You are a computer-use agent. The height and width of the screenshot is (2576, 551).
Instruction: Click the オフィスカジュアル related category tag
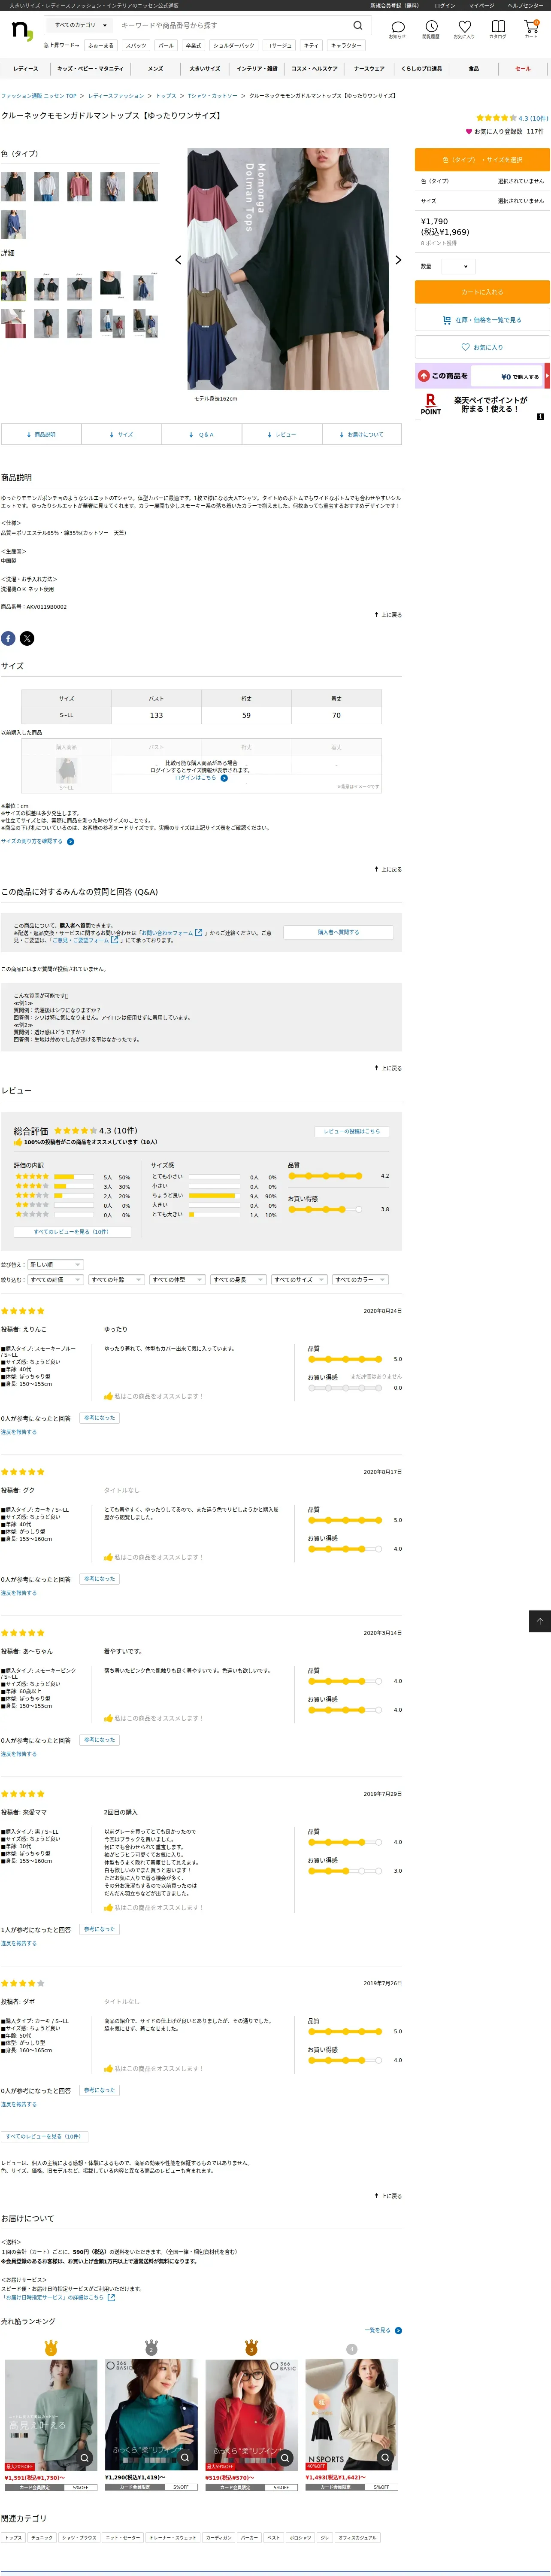pos(358,2537)
